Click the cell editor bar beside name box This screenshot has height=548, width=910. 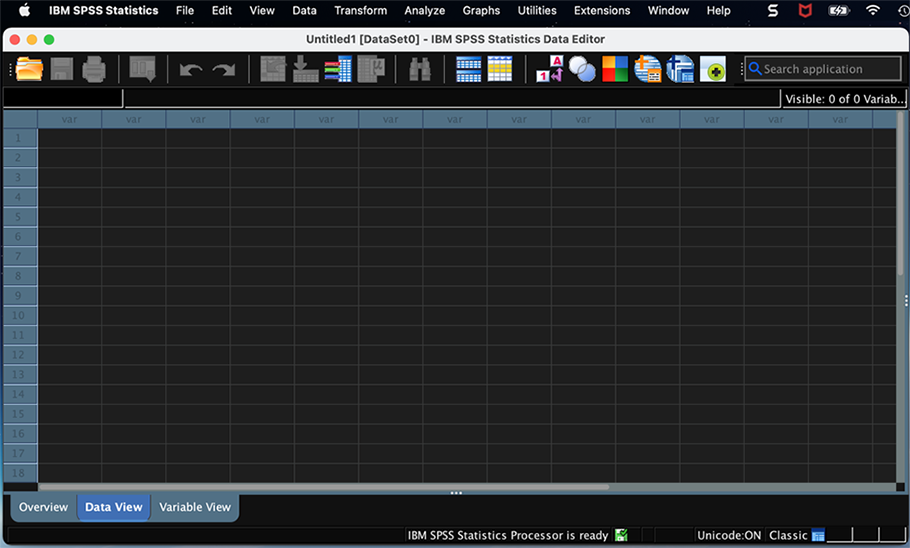coord(452,99)
